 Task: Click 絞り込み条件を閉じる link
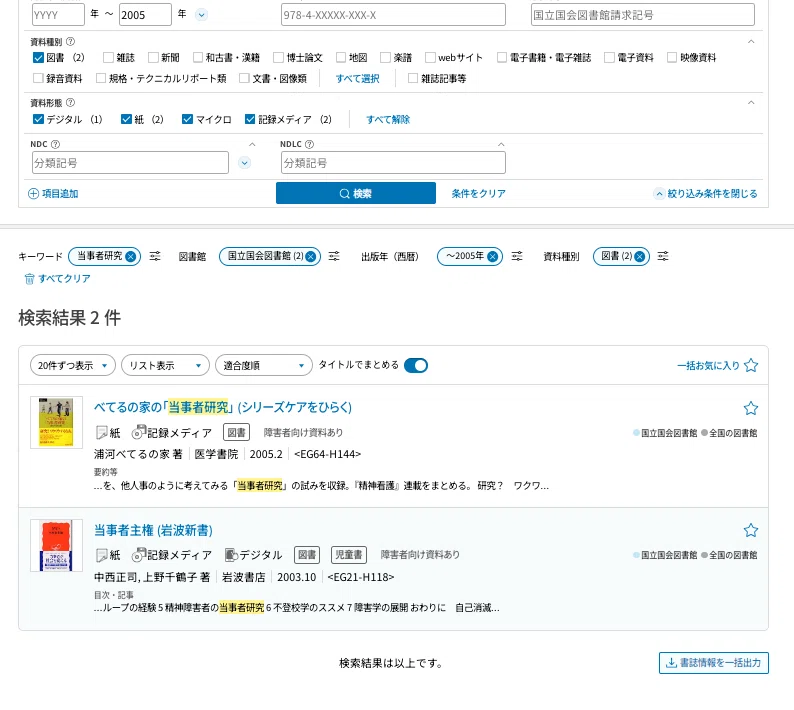pyautogui.click(x=706, y=193)
